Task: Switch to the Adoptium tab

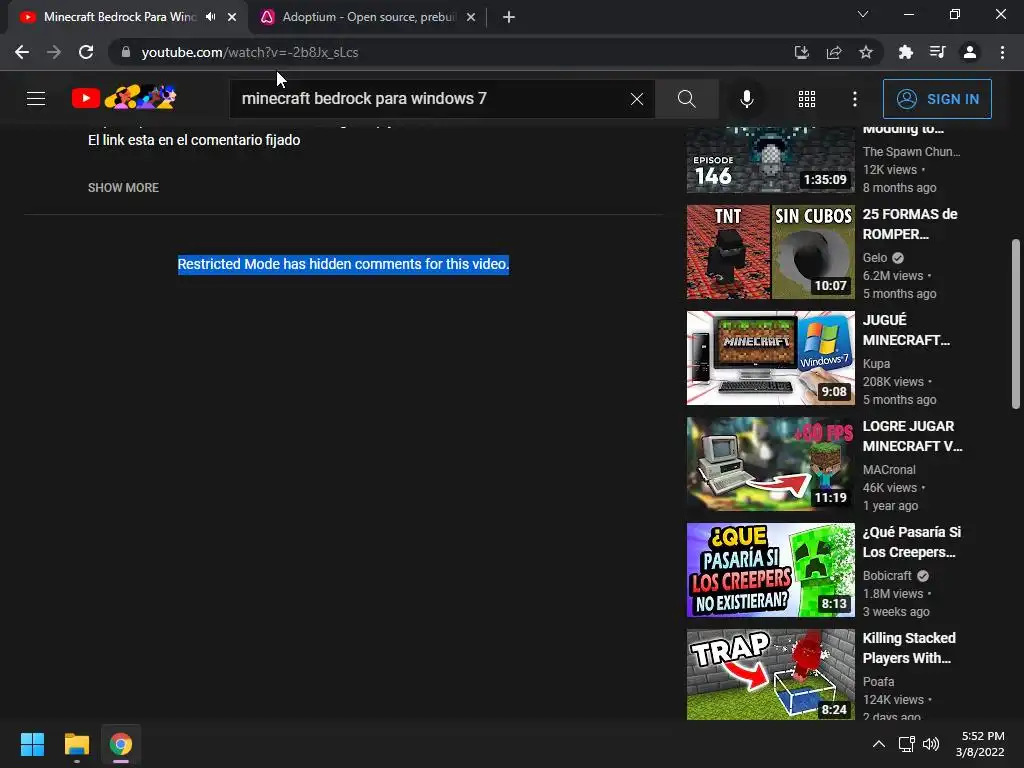Action: [x=368, y=17]
